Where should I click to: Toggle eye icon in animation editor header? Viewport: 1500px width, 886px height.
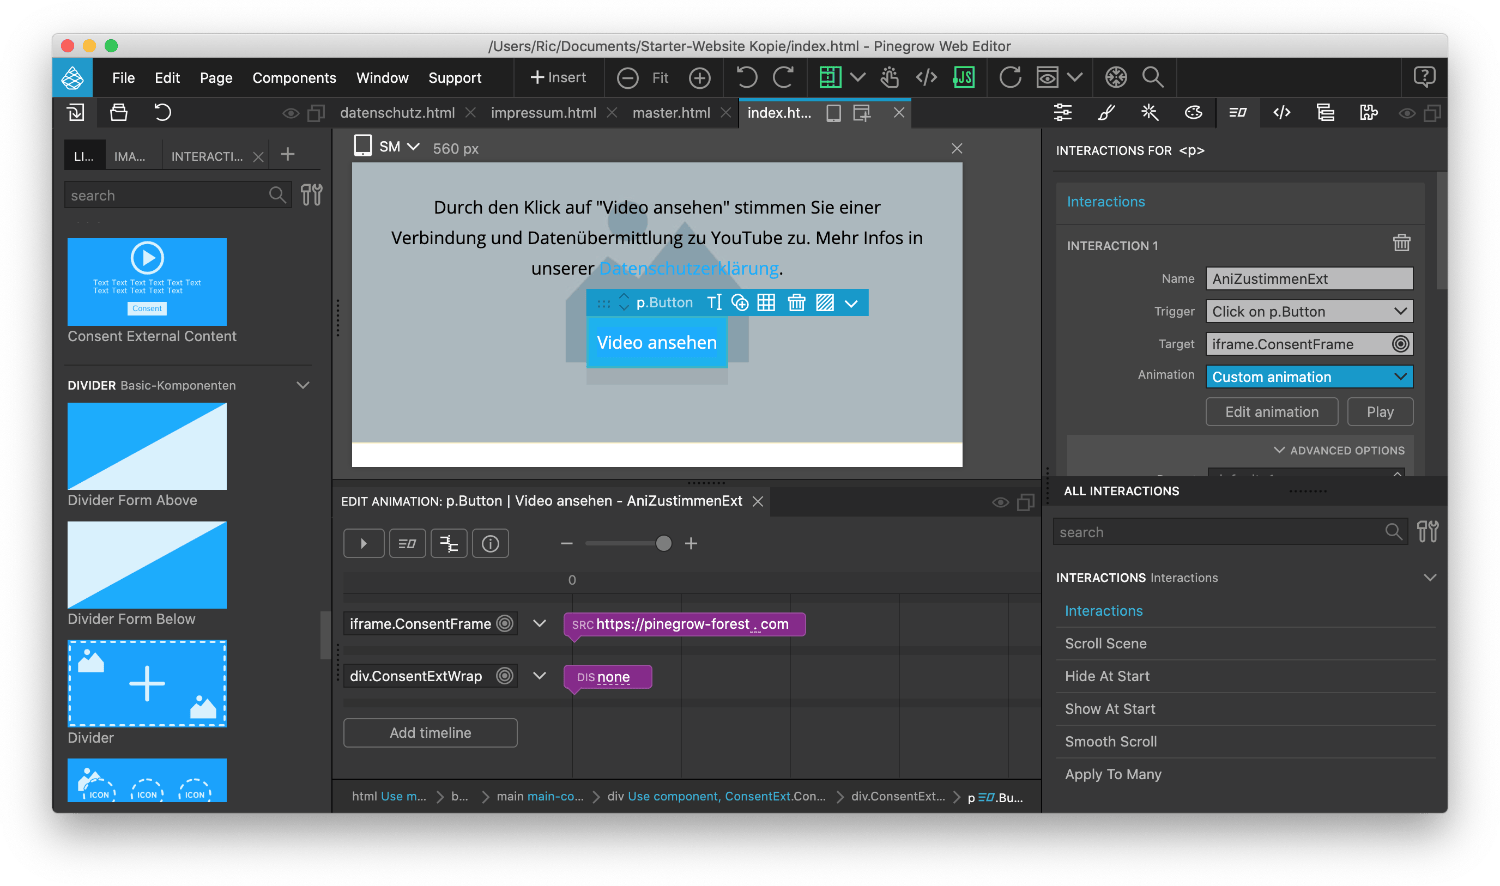coord(1000,503)
